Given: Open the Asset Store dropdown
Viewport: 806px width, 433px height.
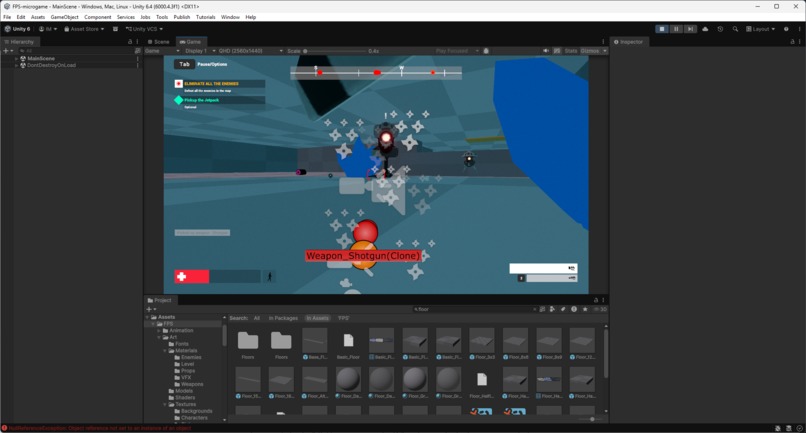Looking at the screenshot, I should (84, 29).
